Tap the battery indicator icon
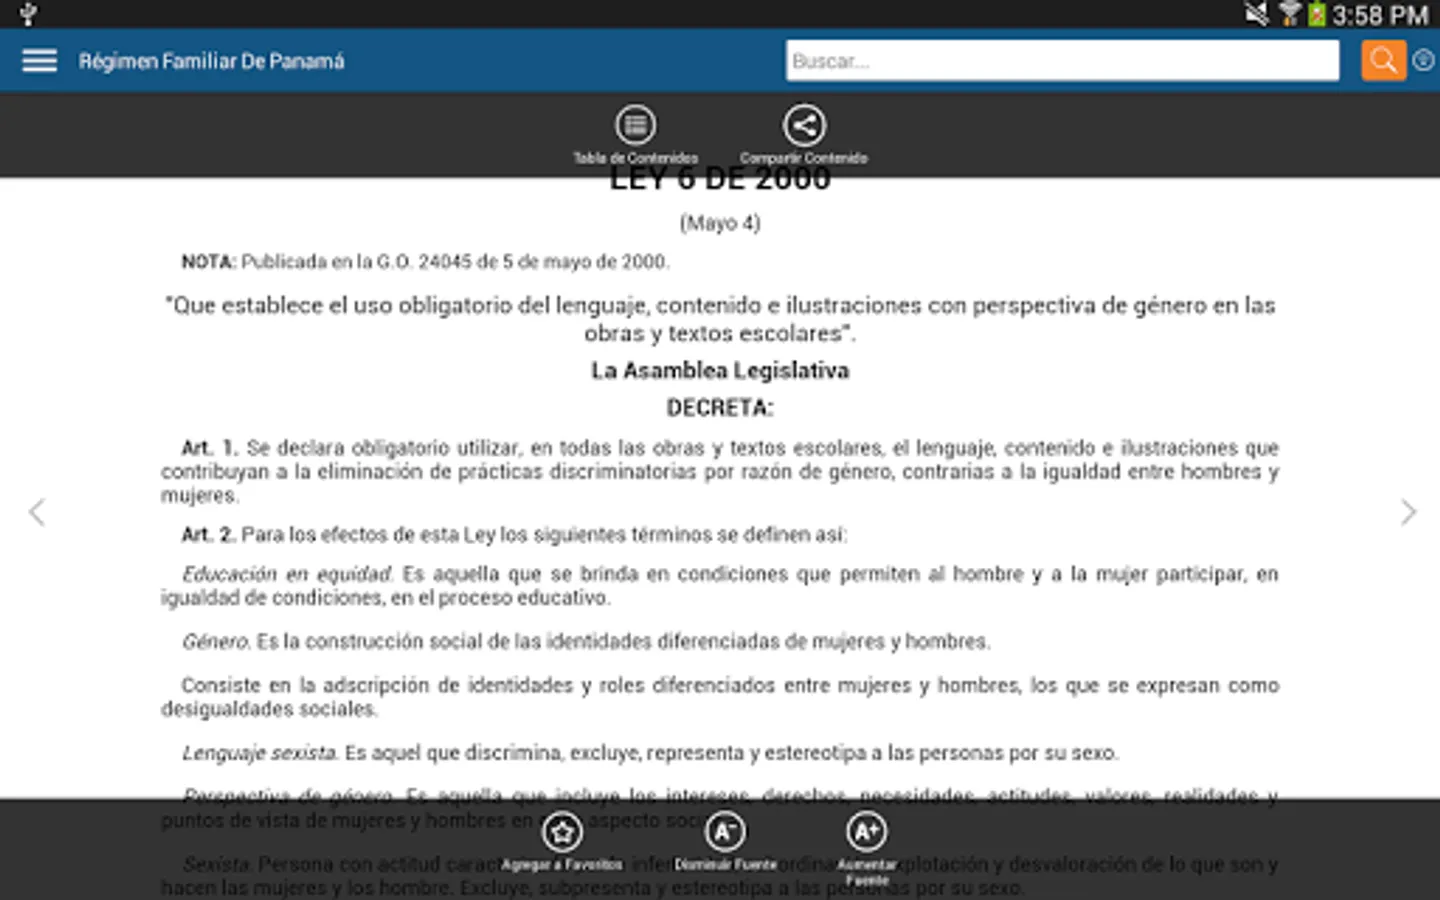This screenshot has width=1440, height=900. [x=1317, y=14]
